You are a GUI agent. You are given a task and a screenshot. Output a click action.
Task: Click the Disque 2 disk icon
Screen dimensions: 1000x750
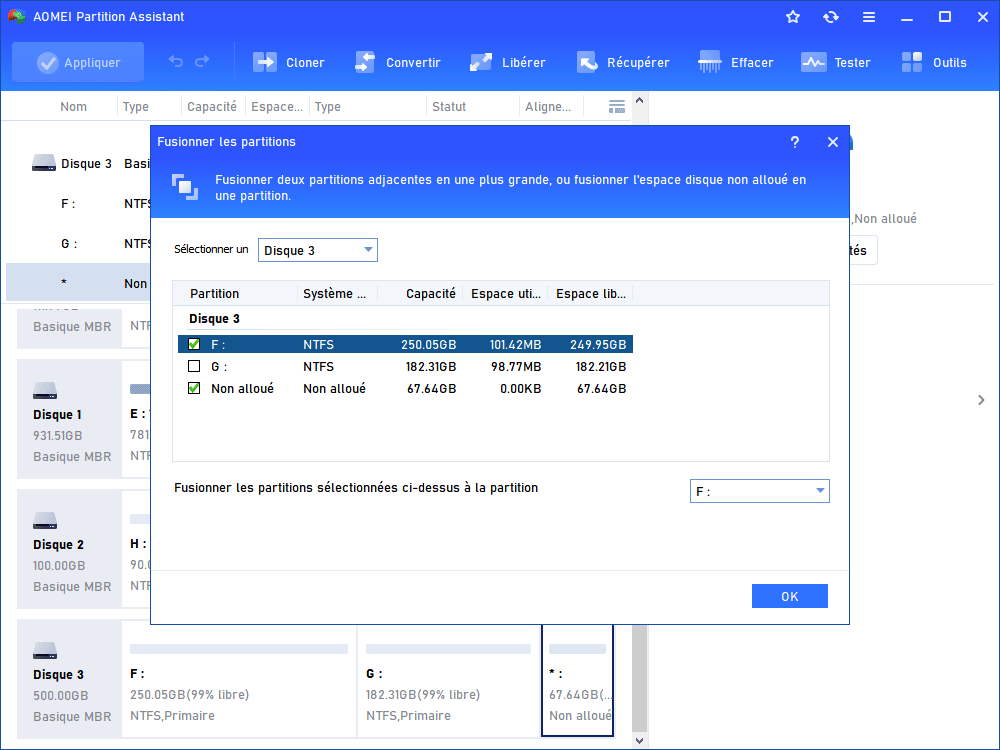point(45,520)
